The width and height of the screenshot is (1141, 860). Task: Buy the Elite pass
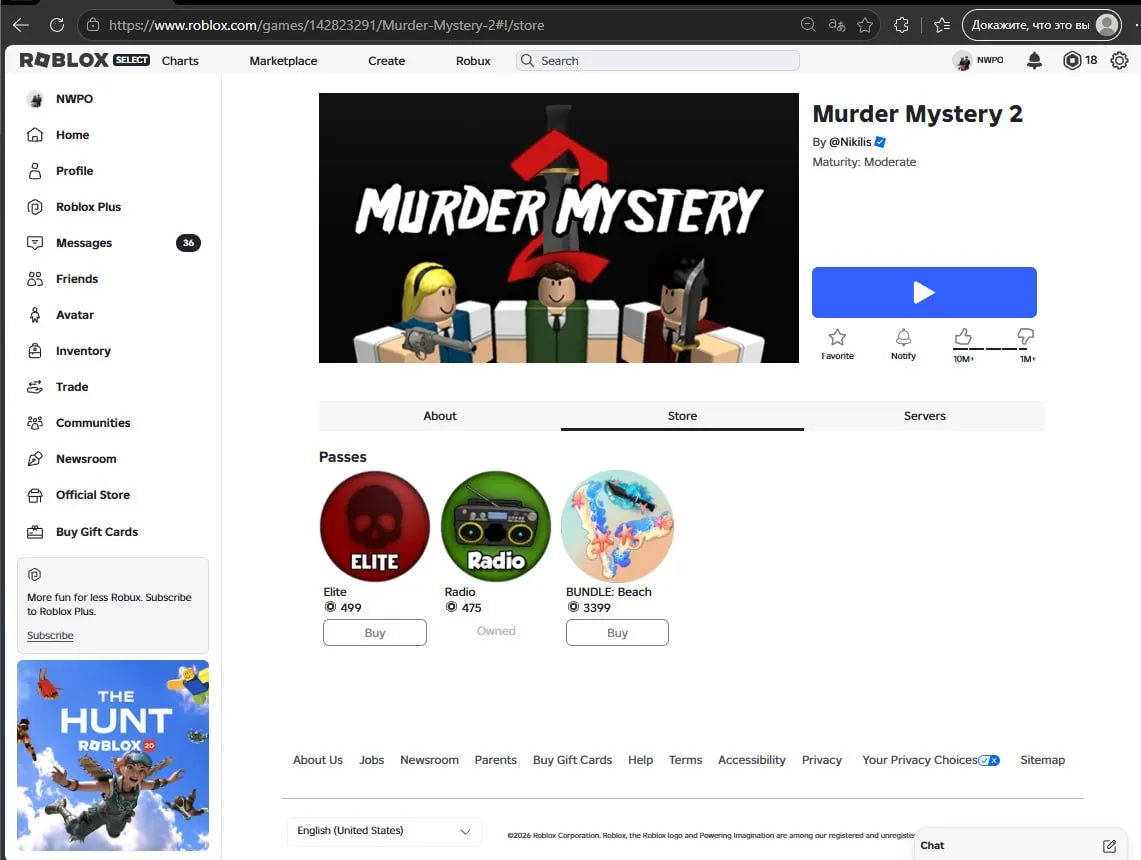[x=375, y=632]
